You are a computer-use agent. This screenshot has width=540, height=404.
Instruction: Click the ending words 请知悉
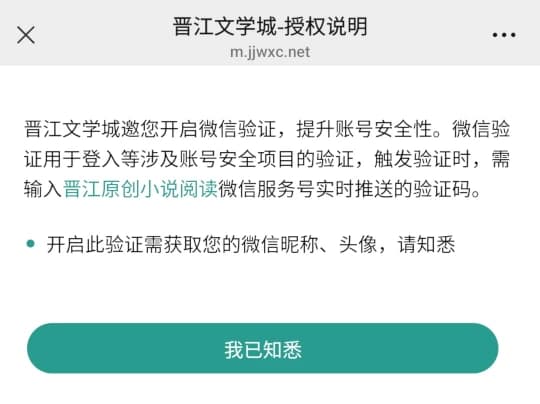[x=426, y=245]
